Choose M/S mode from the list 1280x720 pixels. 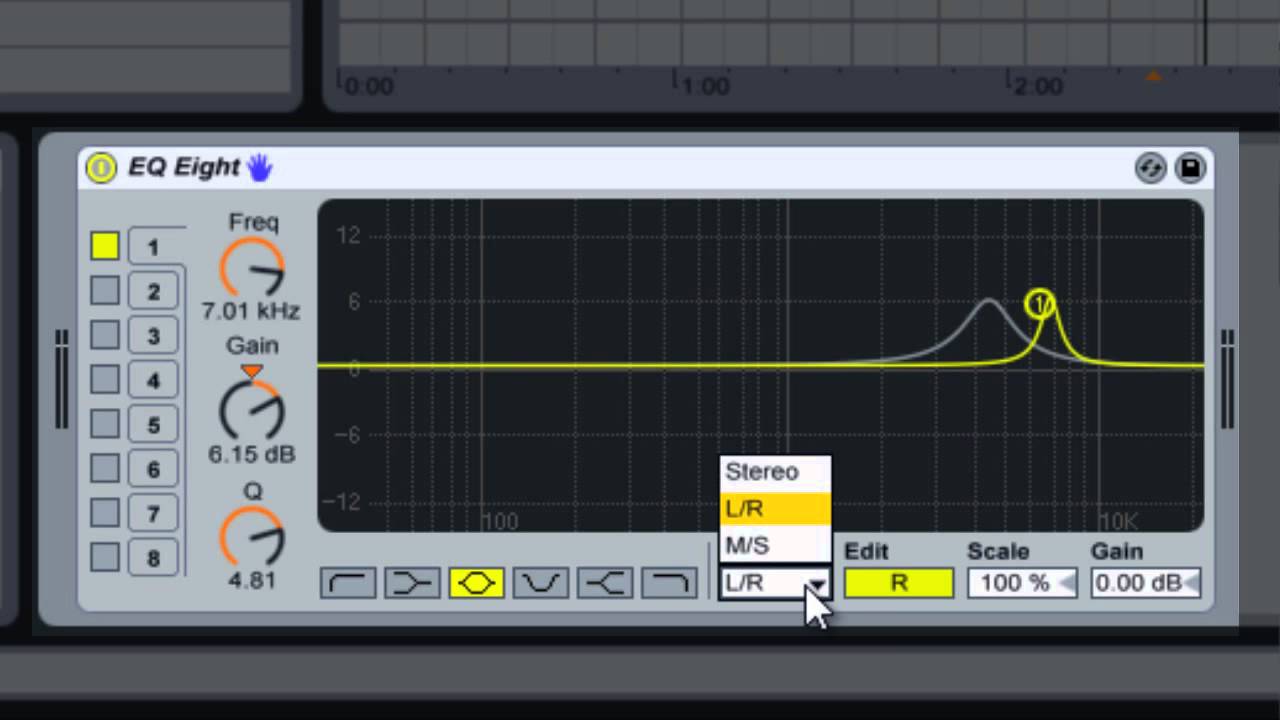775,546
